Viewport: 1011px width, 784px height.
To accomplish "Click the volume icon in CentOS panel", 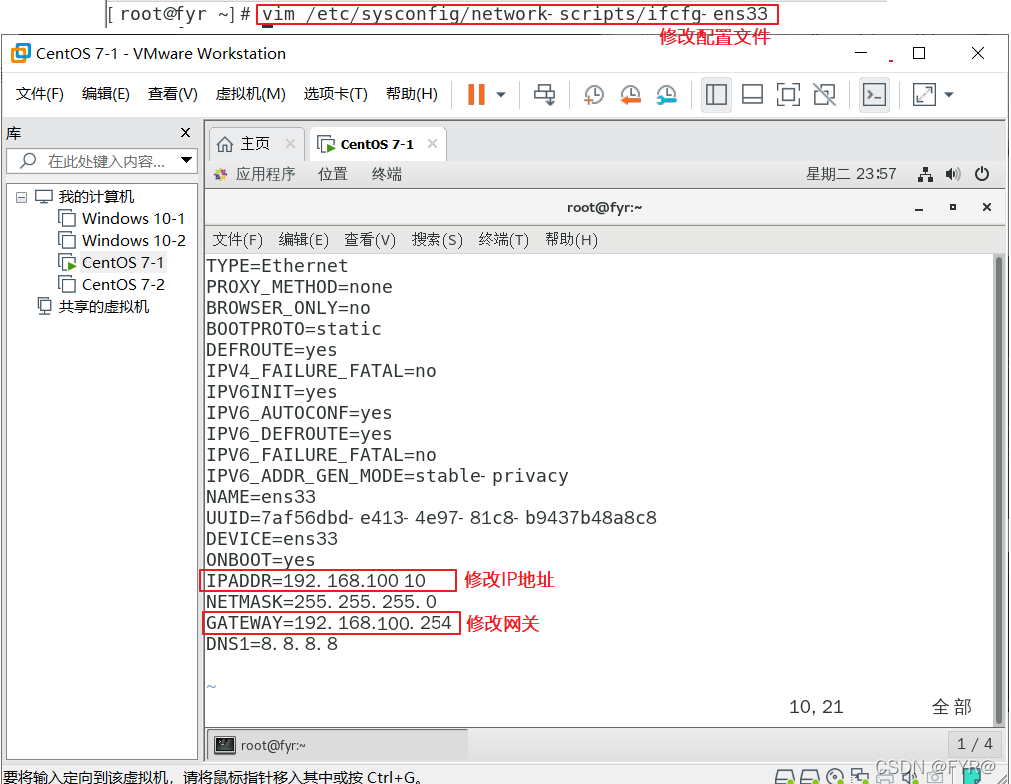I will click(x=953, y=174).
